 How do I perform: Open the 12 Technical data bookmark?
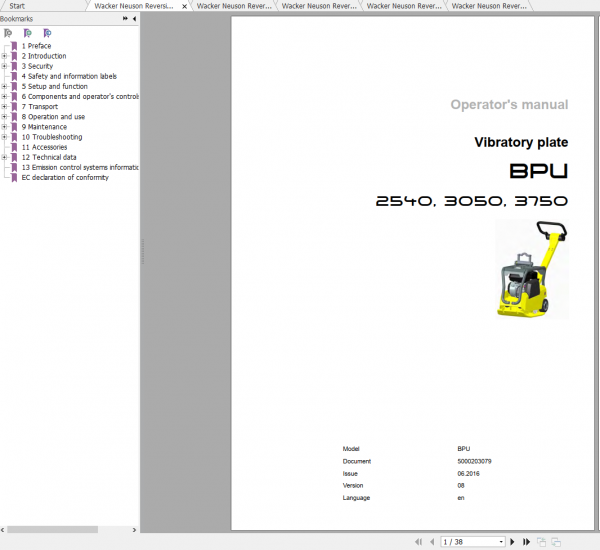point(49,157)
